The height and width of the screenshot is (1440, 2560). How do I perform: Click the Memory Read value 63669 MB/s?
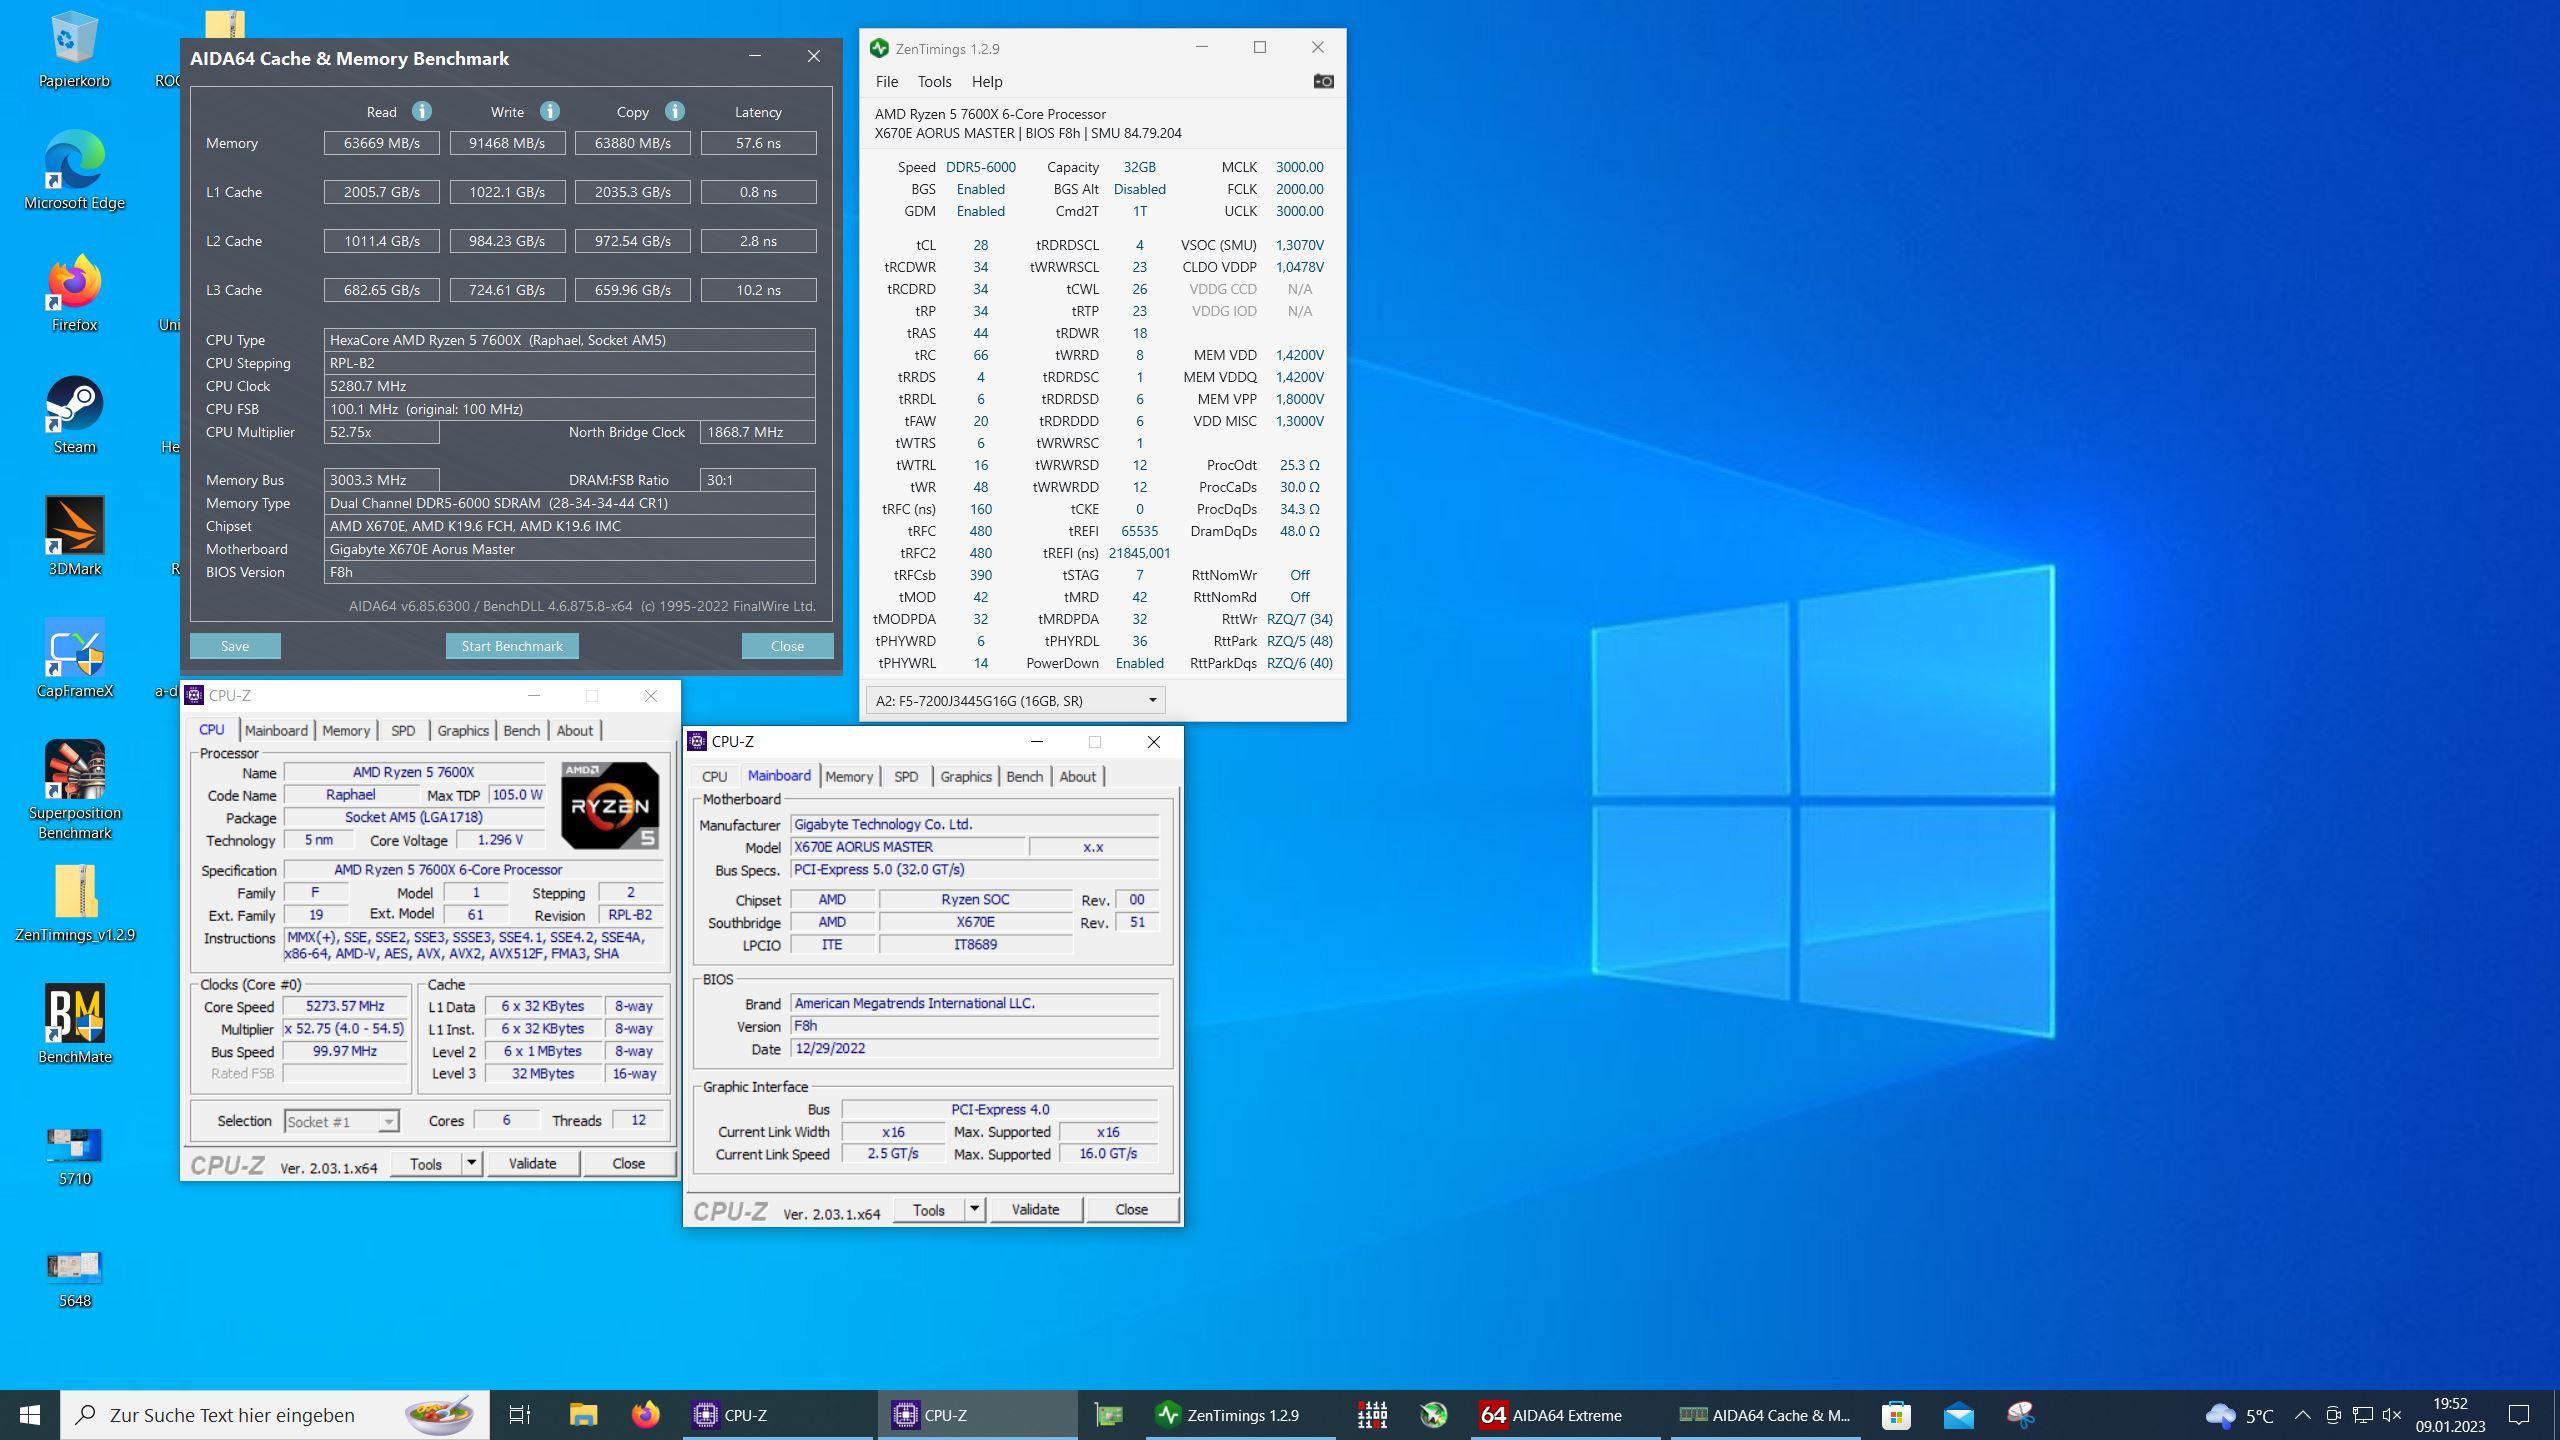(x=382, y=143)
